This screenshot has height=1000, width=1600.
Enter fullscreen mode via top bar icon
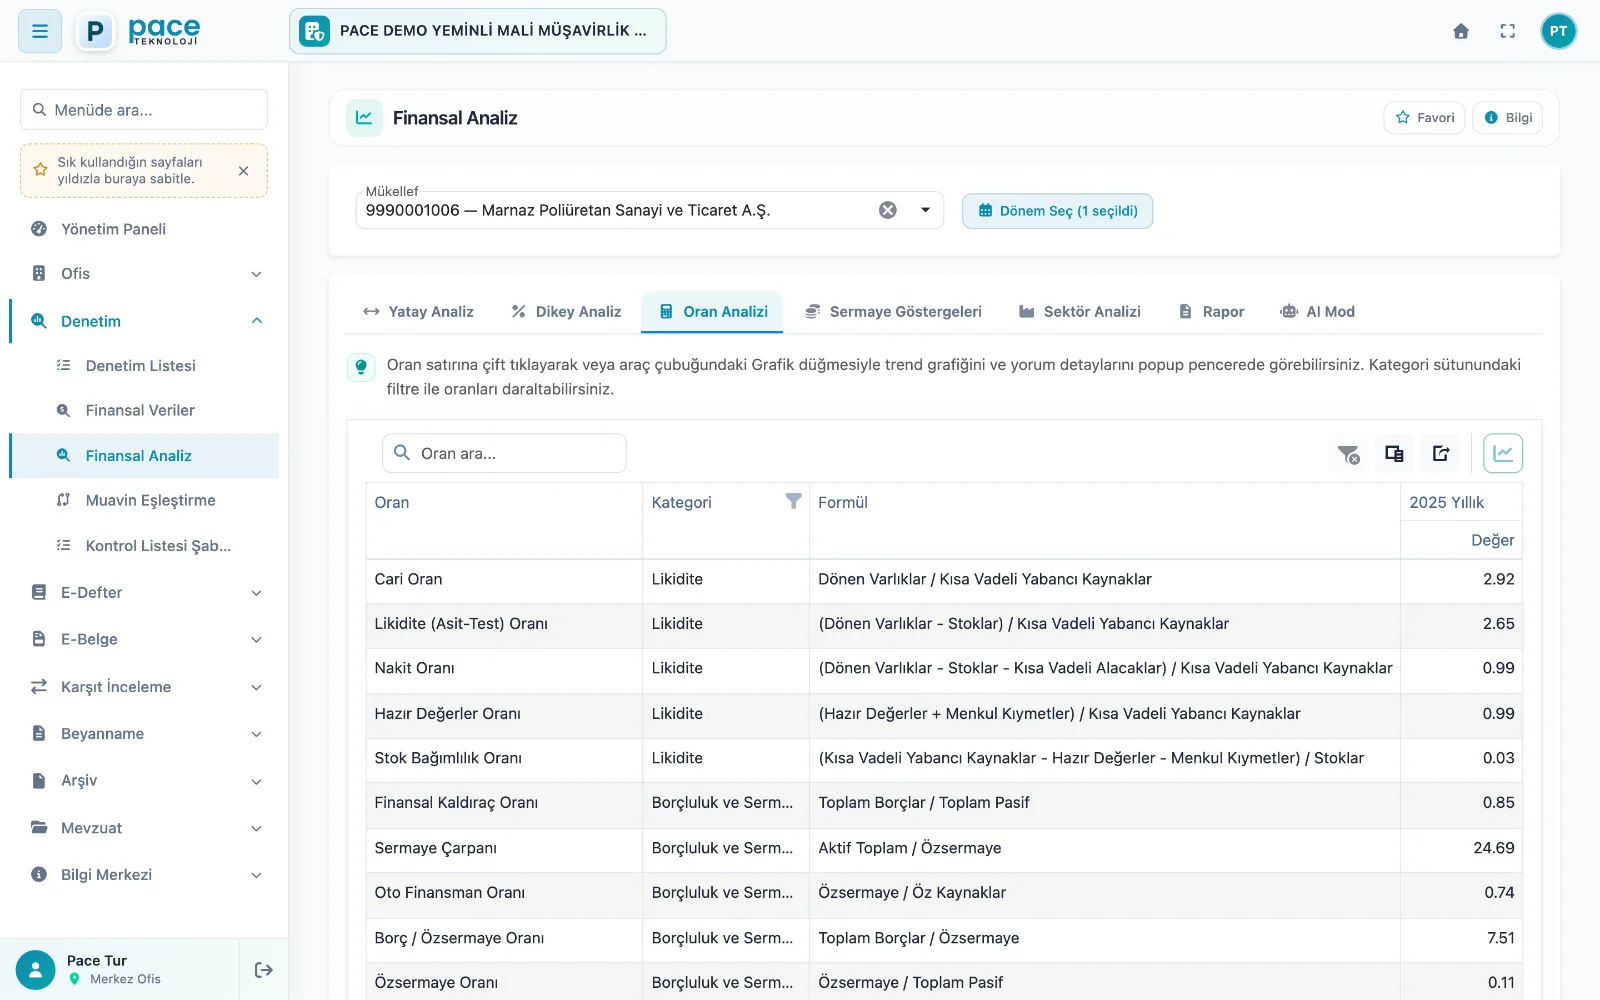(1508, 31)
